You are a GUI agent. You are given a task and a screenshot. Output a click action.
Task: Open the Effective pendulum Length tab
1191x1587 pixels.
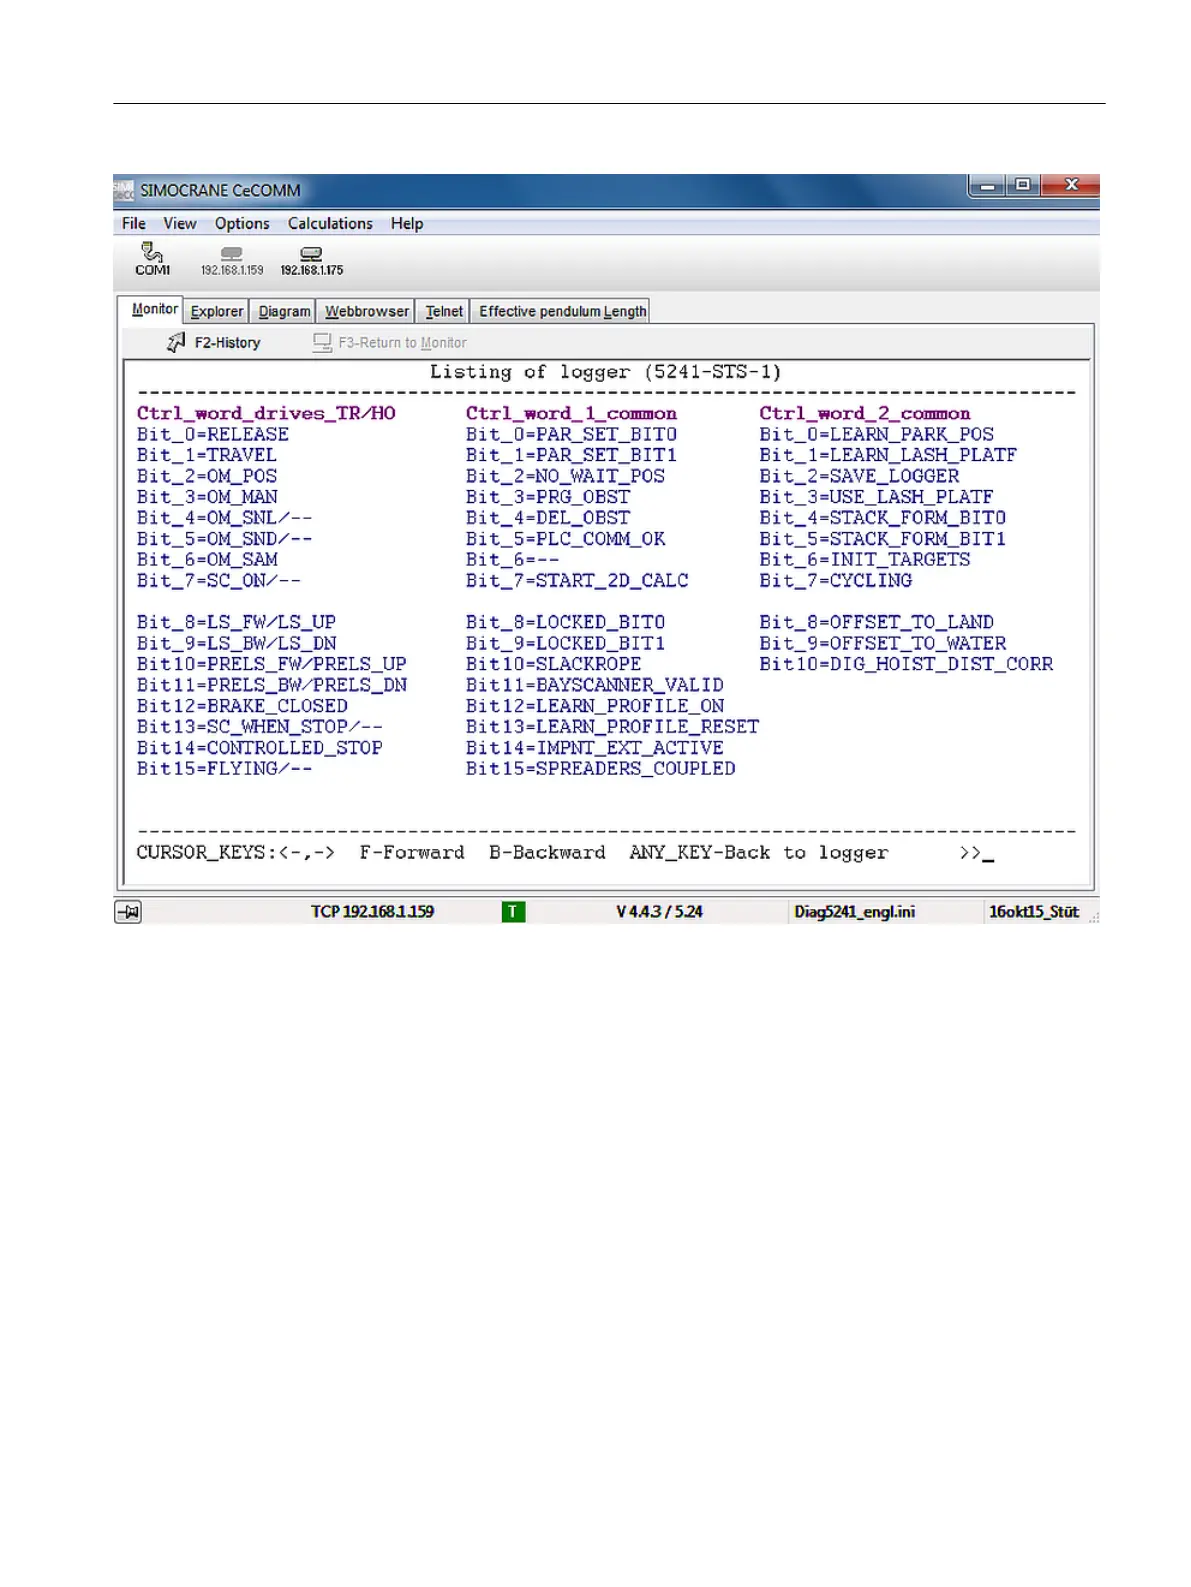click(562, 312)
